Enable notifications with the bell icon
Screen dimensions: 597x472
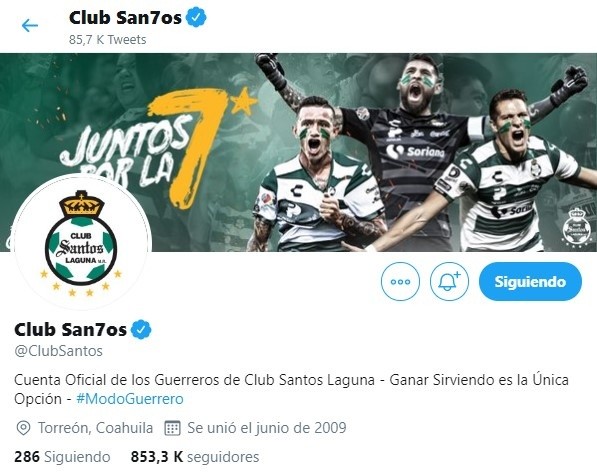[x=449, y=282]
